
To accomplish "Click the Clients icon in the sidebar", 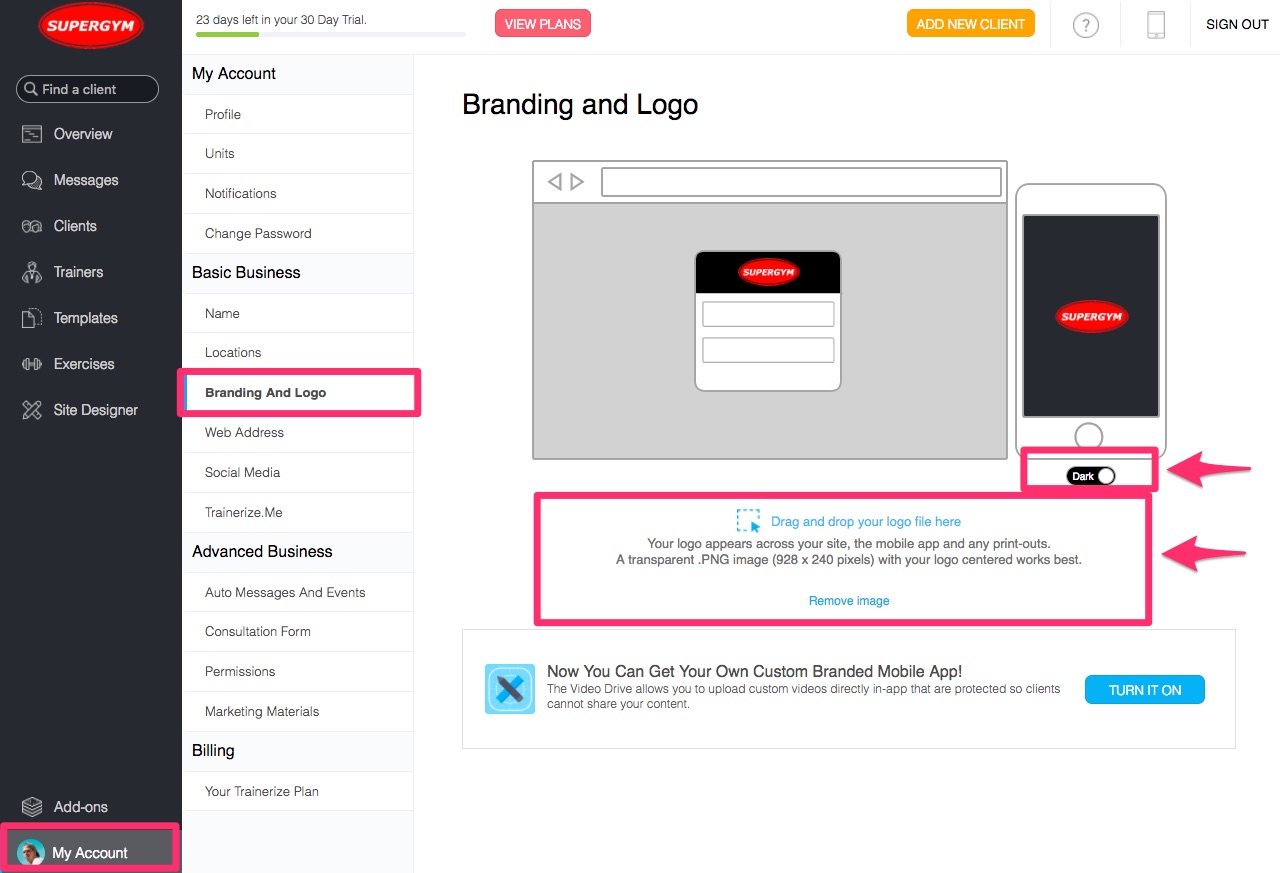I will [32, 226].
